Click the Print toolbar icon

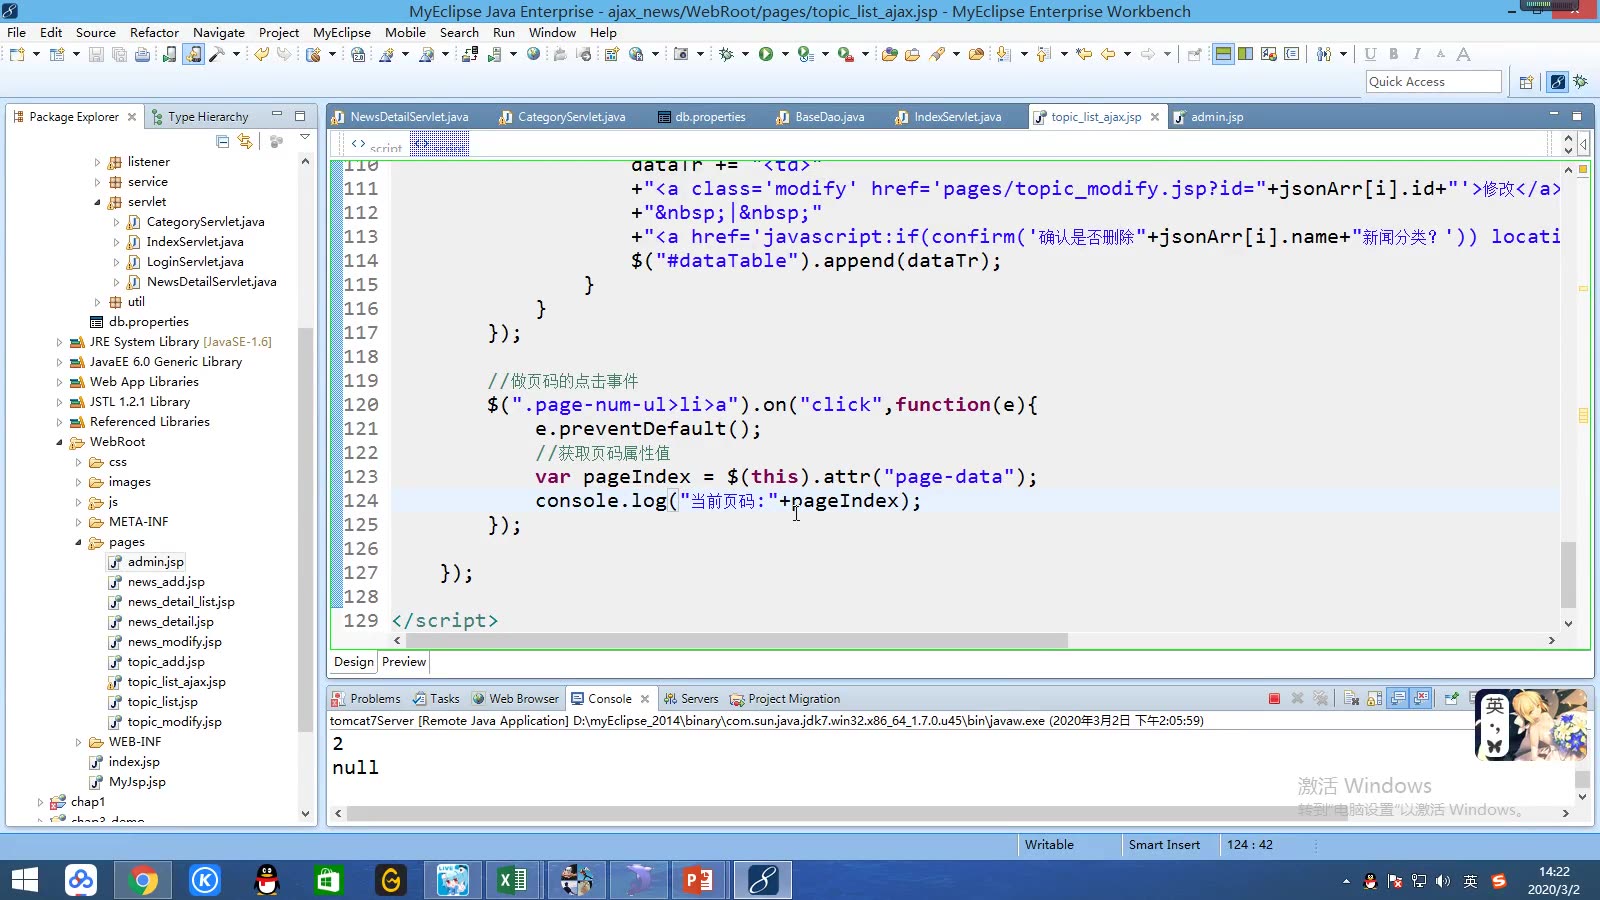click(143, 54)
